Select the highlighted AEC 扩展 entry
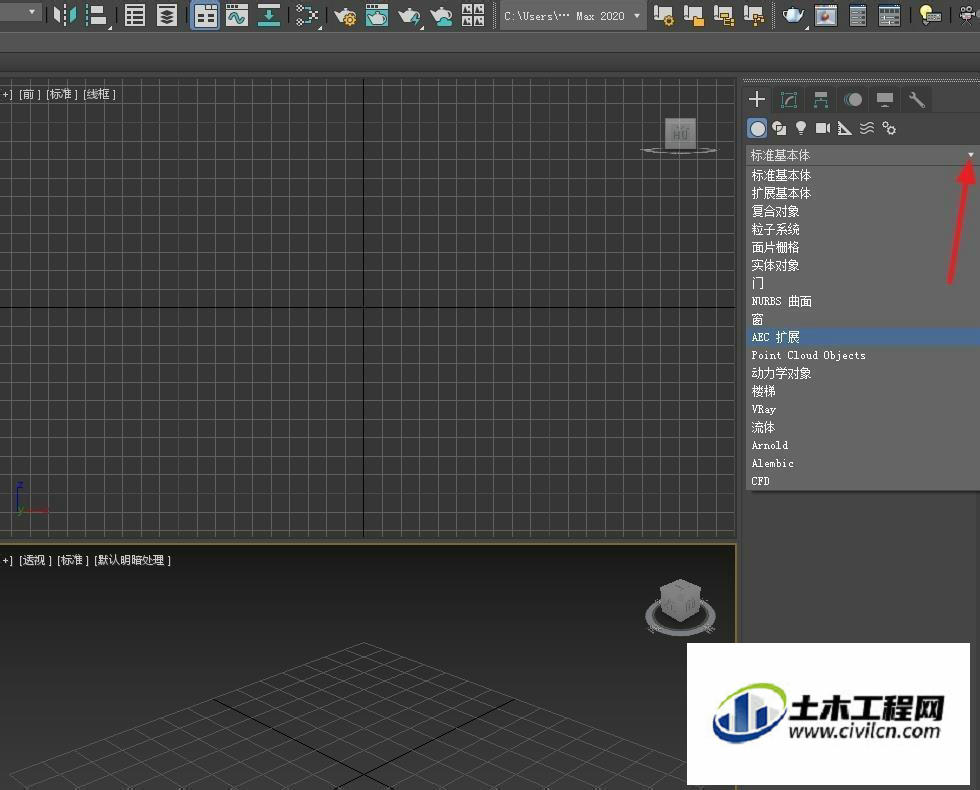The height and width of the screenshot is (790, 980). click(862, 337)
